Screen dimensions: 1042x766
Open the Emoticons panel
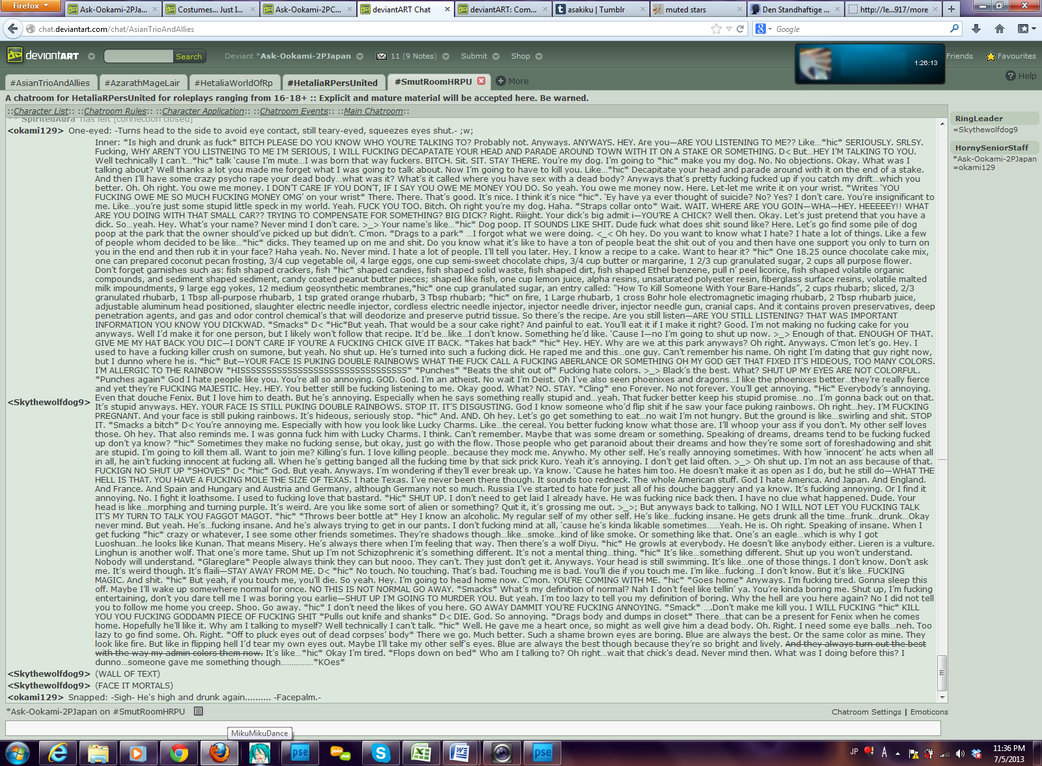tap(929, 712)
